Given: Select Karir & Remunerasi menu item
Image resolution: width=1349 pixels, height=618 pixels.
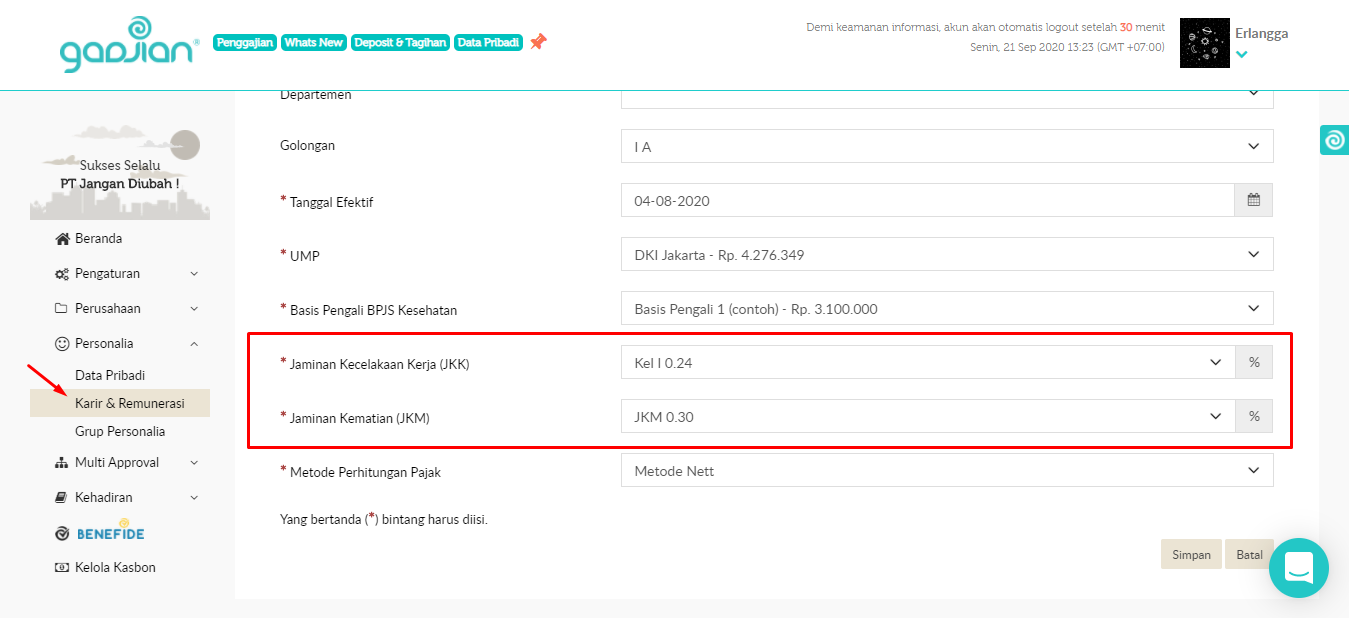Looking at the screenshot, I should (120, 403).
